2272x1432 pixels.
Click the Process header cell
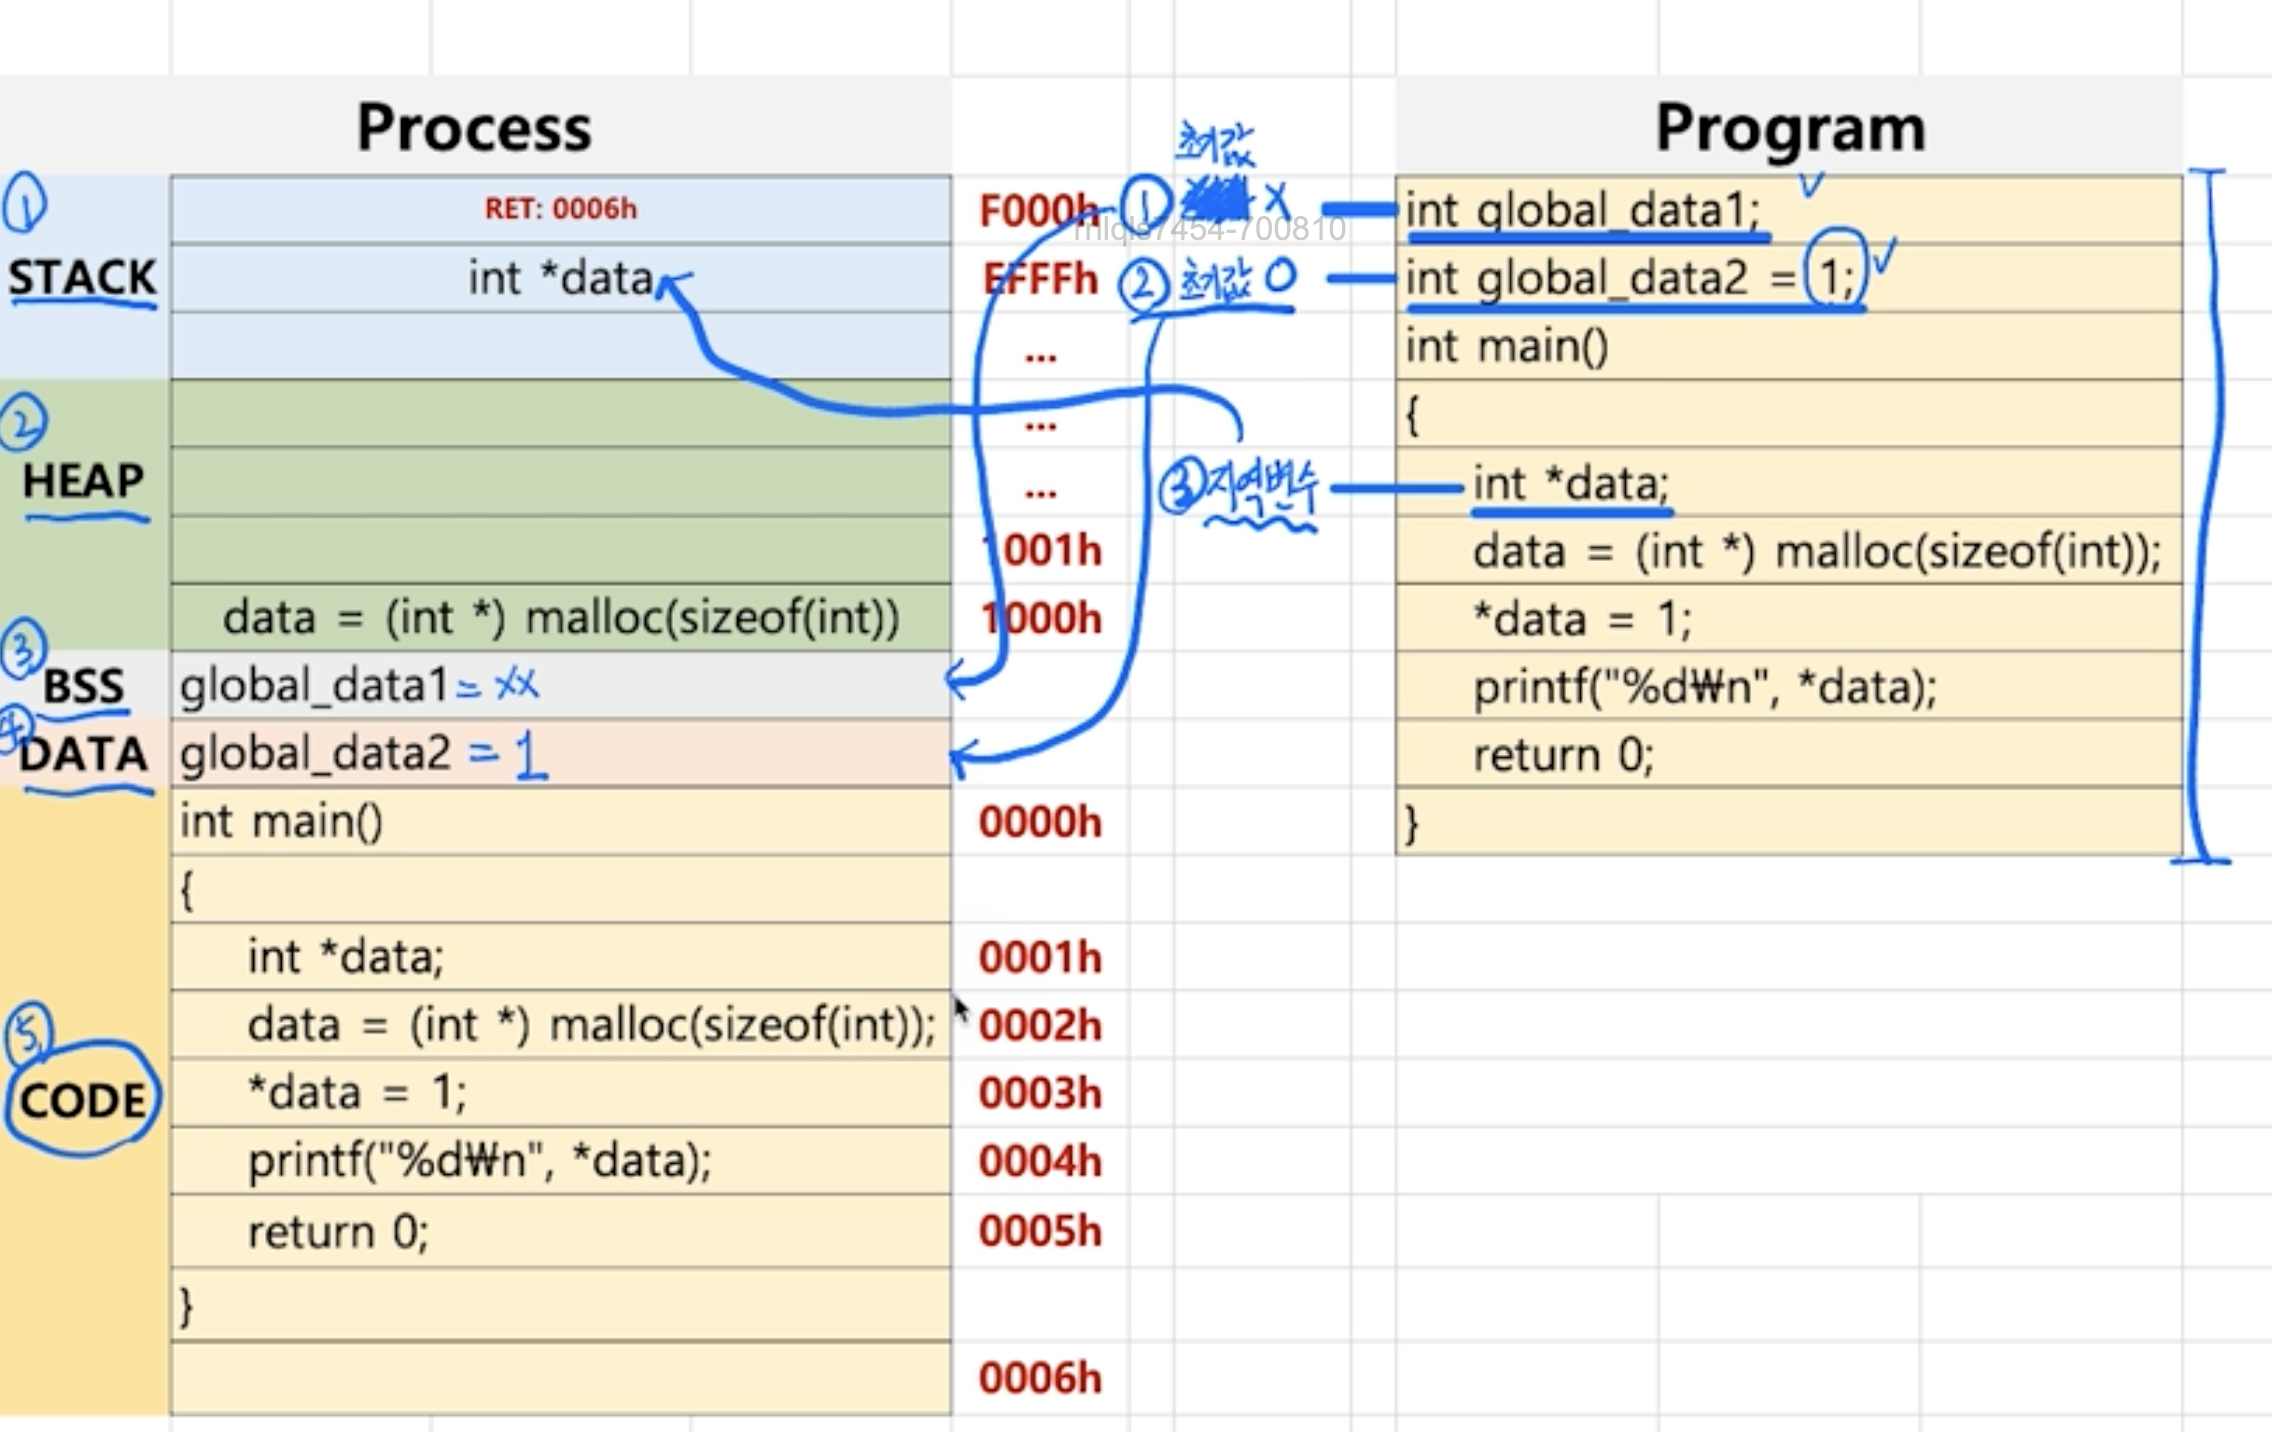[x=474, y=128]
